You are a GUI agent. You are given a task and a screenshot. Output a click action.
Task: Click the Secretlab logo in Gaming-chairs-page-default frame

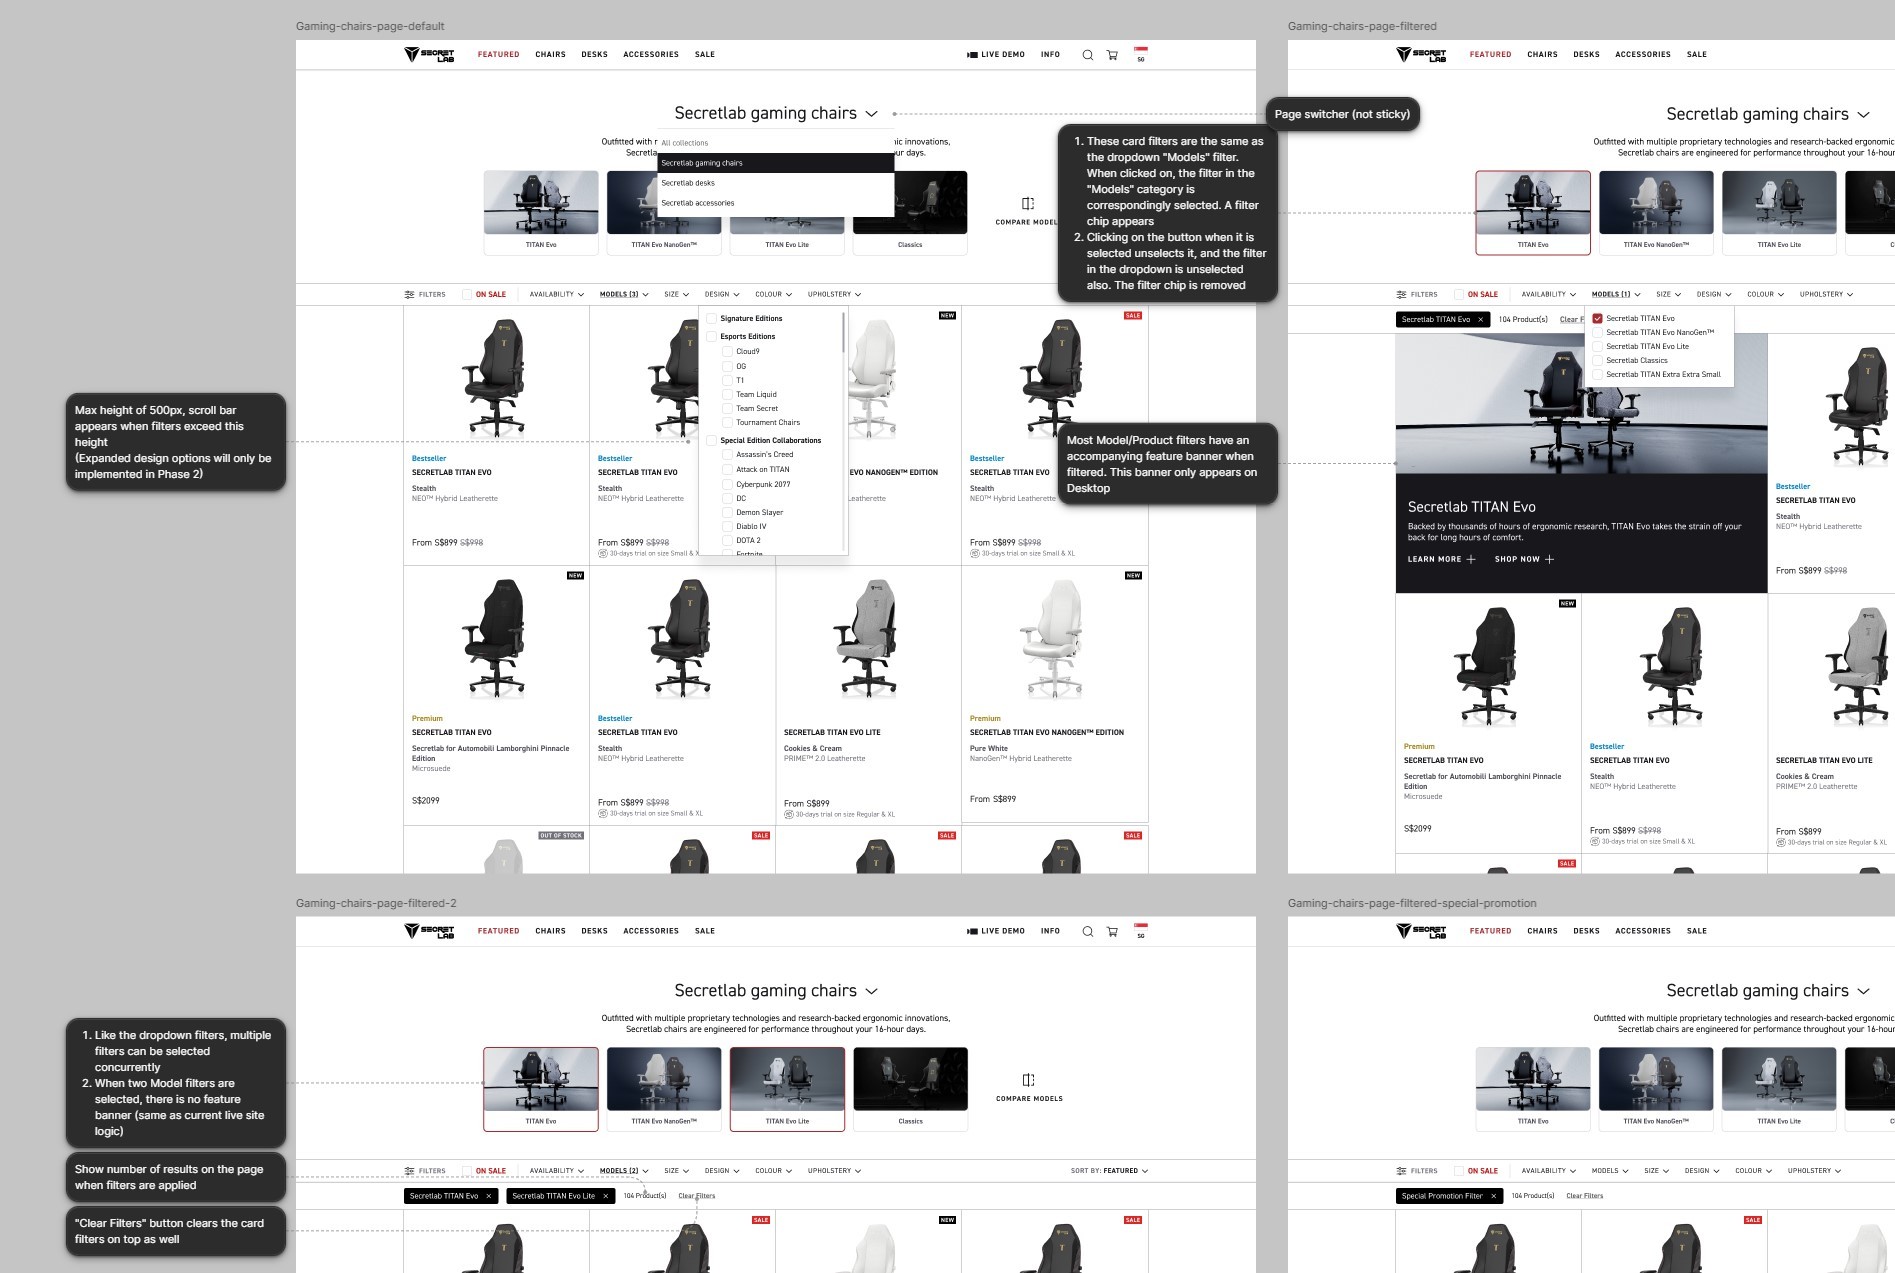429,54
